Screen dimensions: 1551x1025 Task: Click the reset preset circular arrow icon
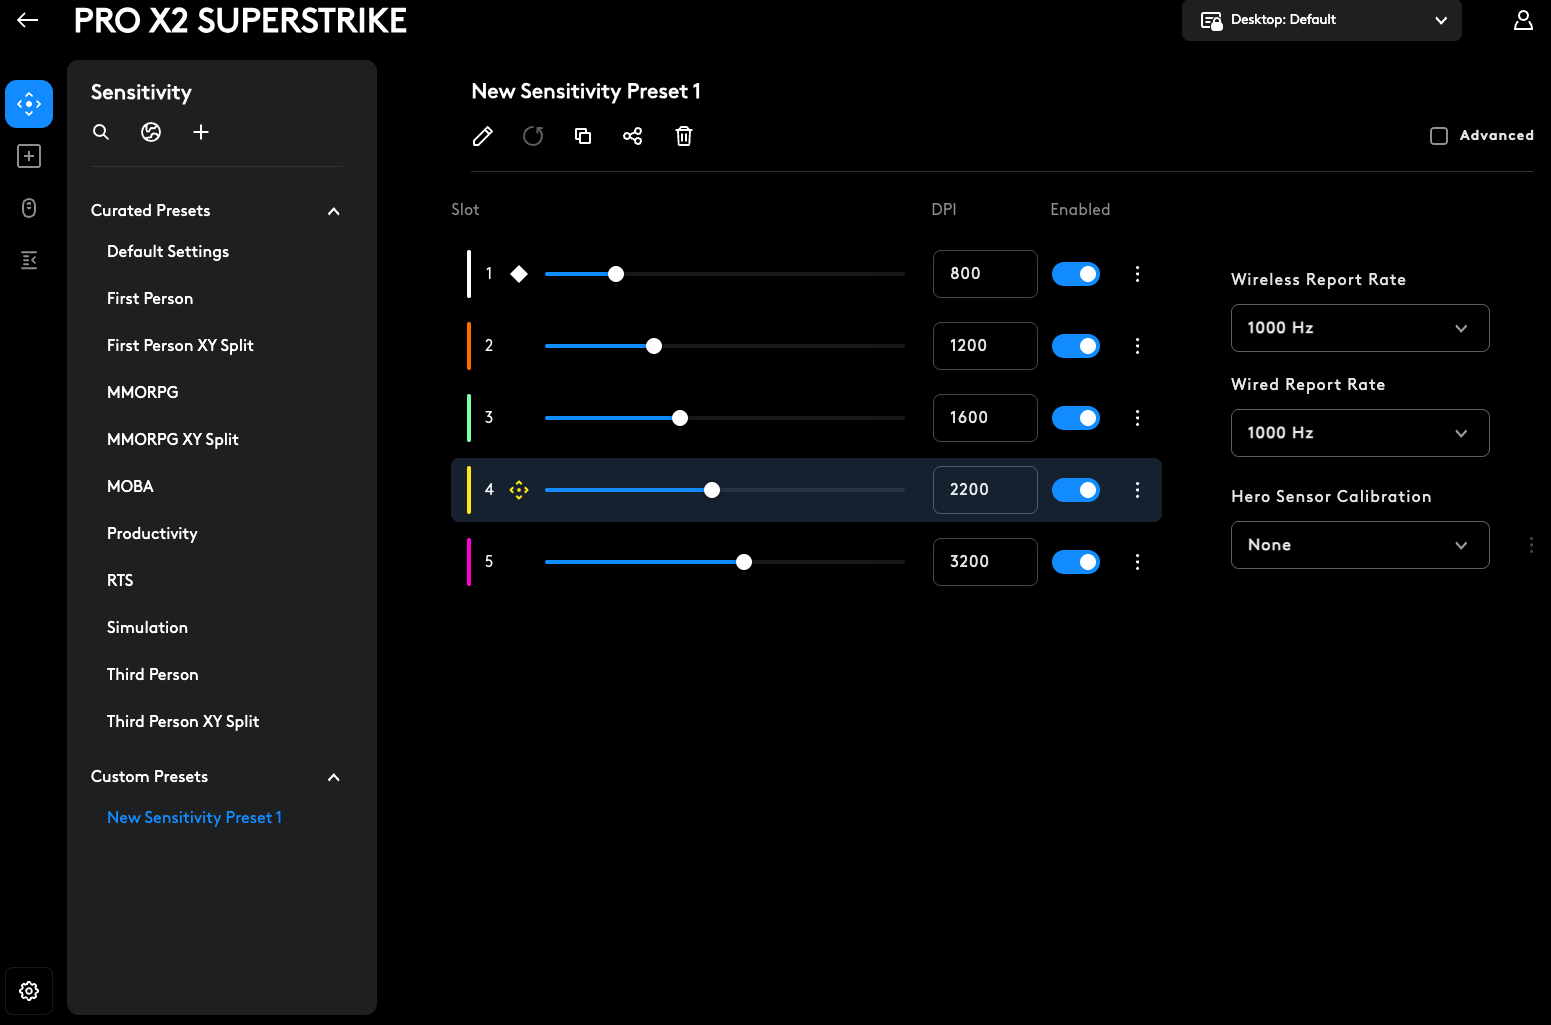533,136
